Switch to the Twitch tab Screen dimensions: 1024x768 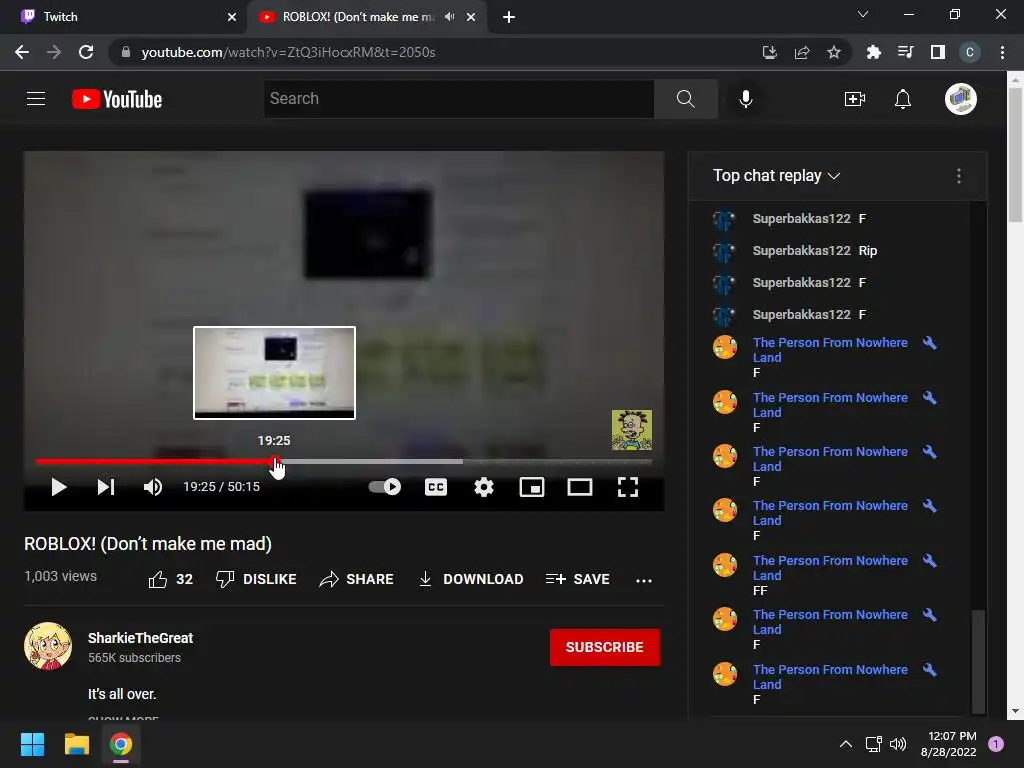123,17
